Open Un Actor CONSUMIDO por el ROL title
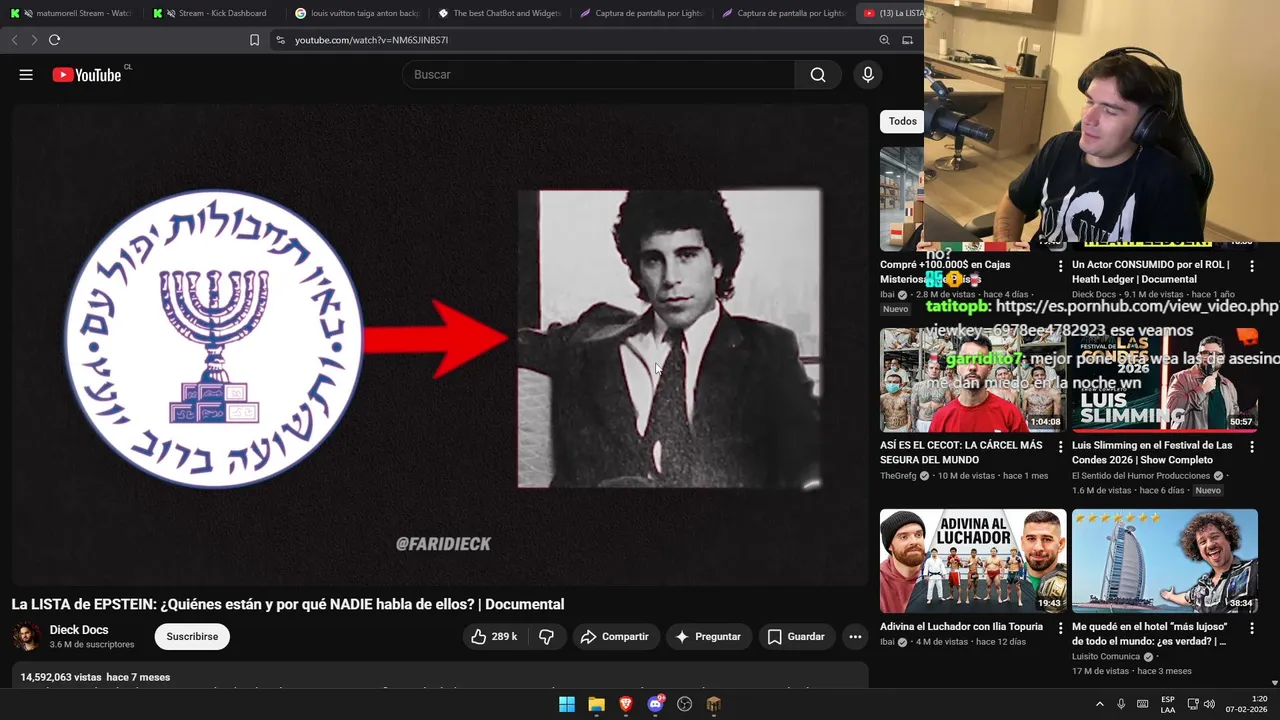The image size is (1280, 720). click(1151, 272)
